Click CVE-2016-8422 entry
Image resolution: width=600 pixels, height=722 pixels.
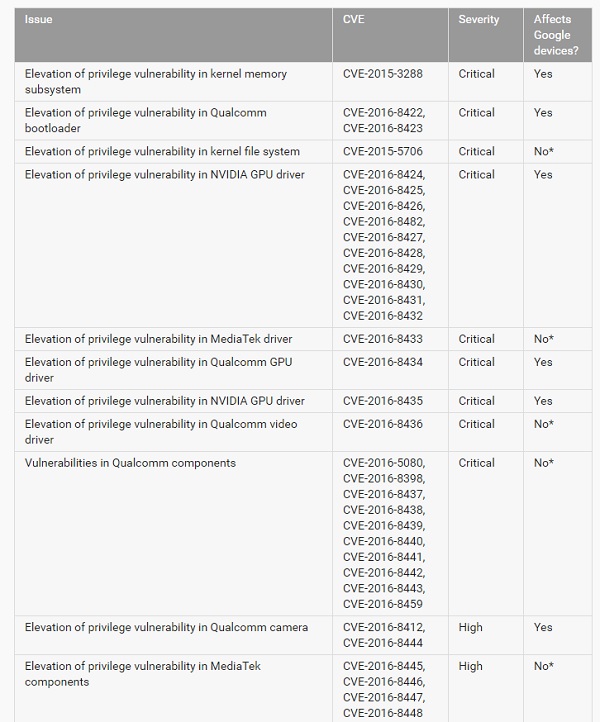(x=384, y=112)
